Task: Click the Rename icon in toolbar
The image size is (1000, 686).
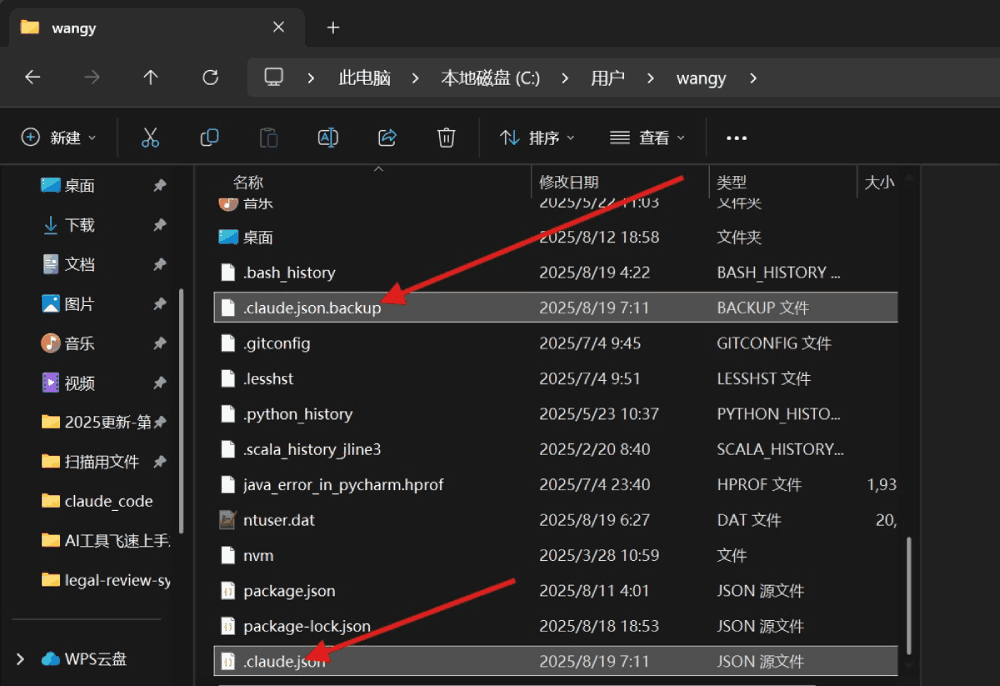Action: coord(328,138)
